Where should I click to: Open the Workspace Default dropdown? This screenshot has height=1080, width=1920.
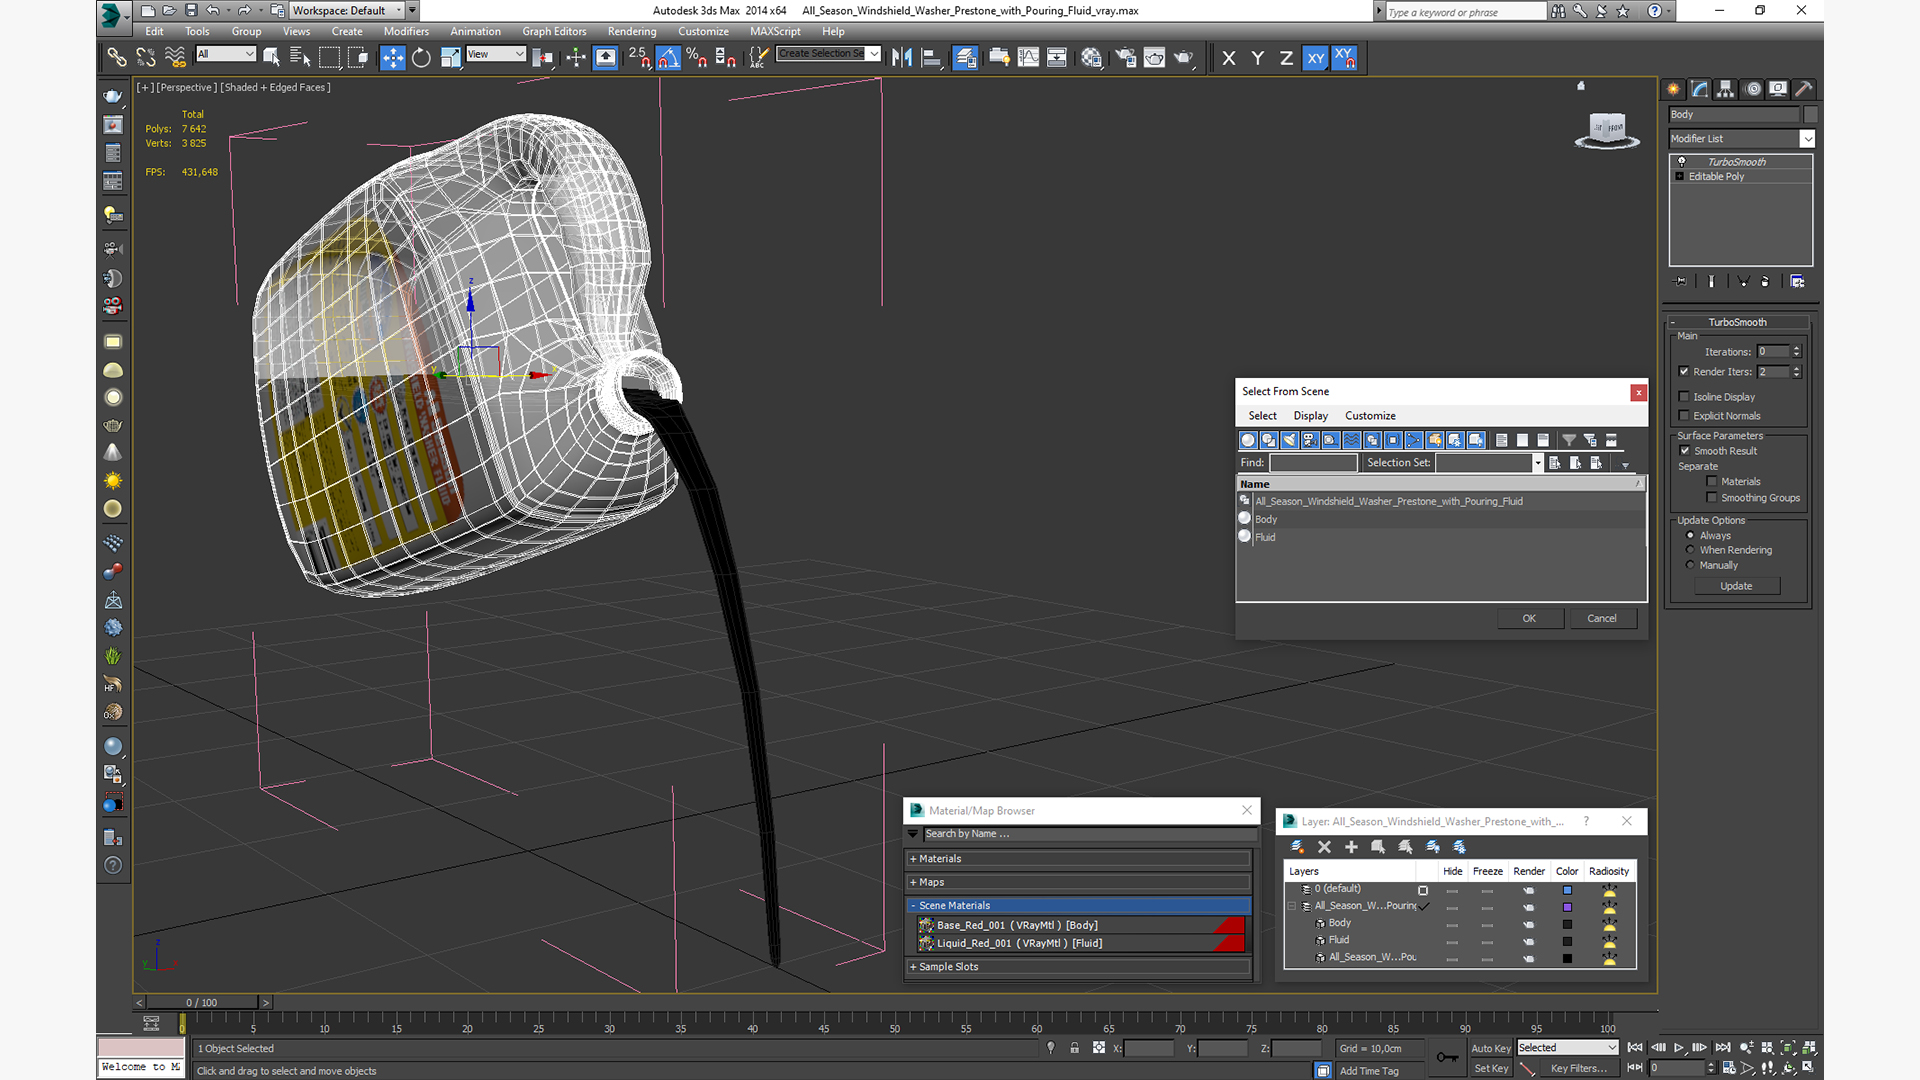[347, 10]
